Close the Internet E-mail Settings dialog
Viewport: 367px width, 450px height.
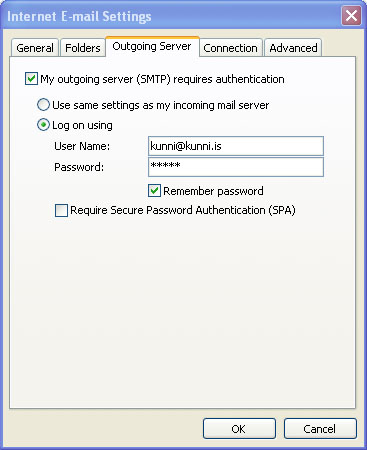tap(351, 15)
